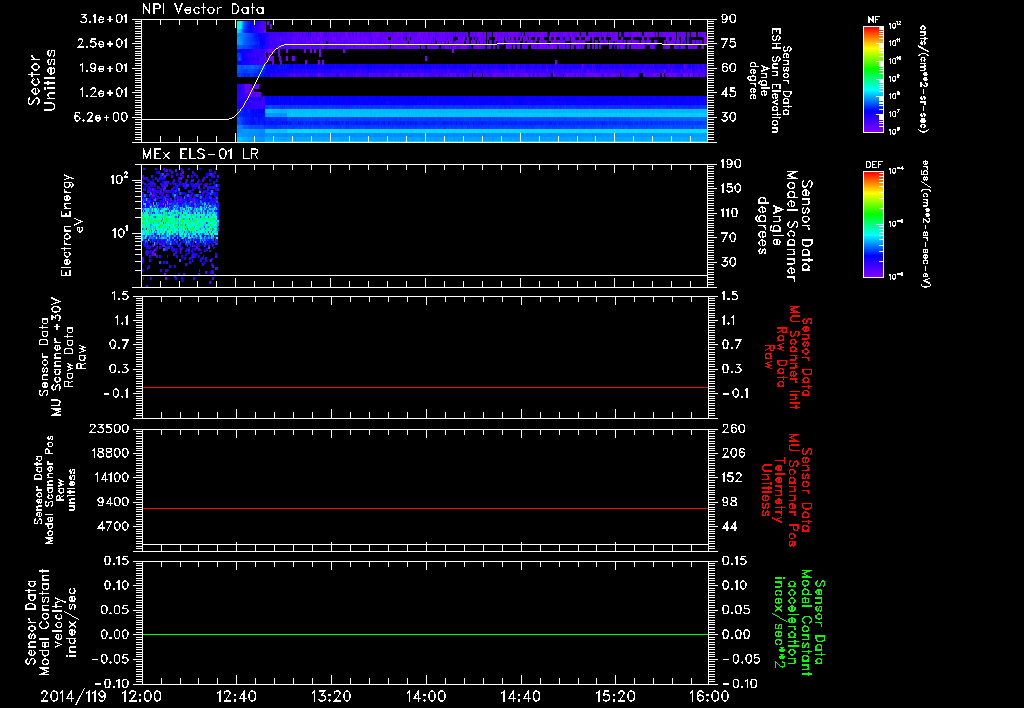This screenshot has height=708, width=1024.
Task: Click the 14:40 time axis label
Action: pos(520,696)
